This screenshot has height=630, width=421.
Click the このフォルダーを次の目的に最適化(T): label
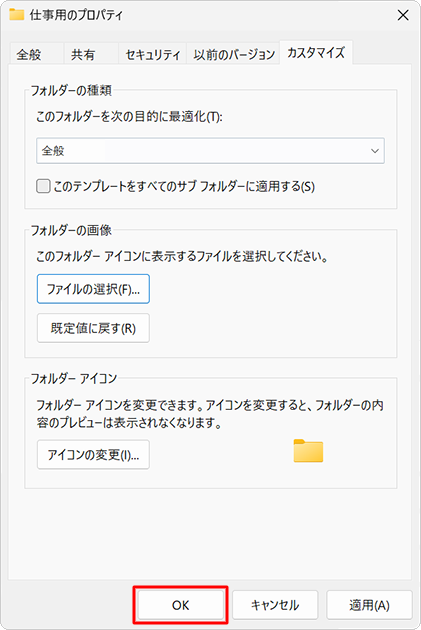tap(129, 117)
